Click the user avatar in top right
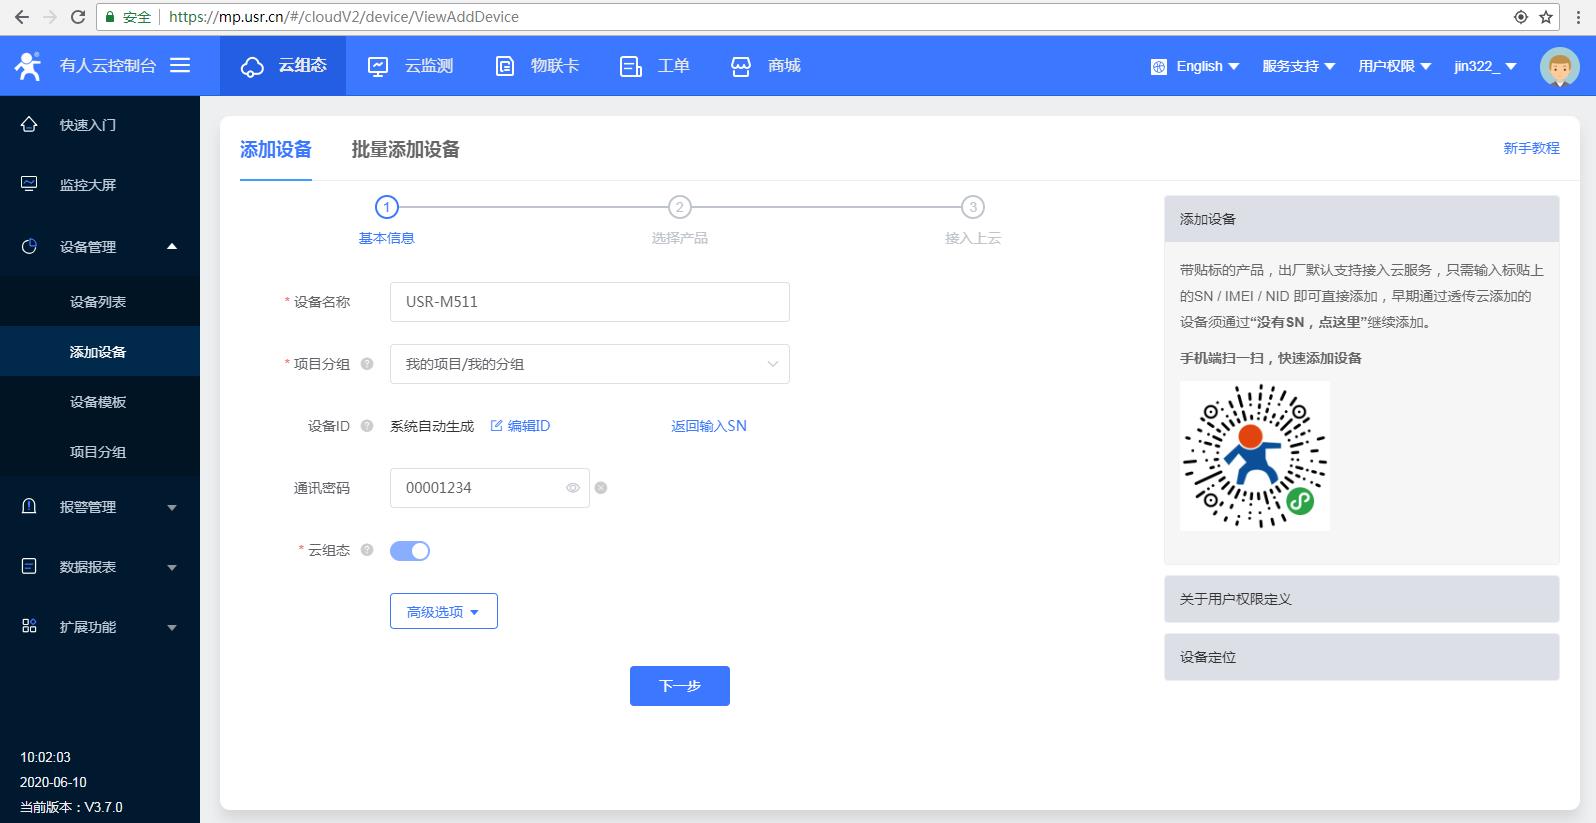 pos(1558,66)
